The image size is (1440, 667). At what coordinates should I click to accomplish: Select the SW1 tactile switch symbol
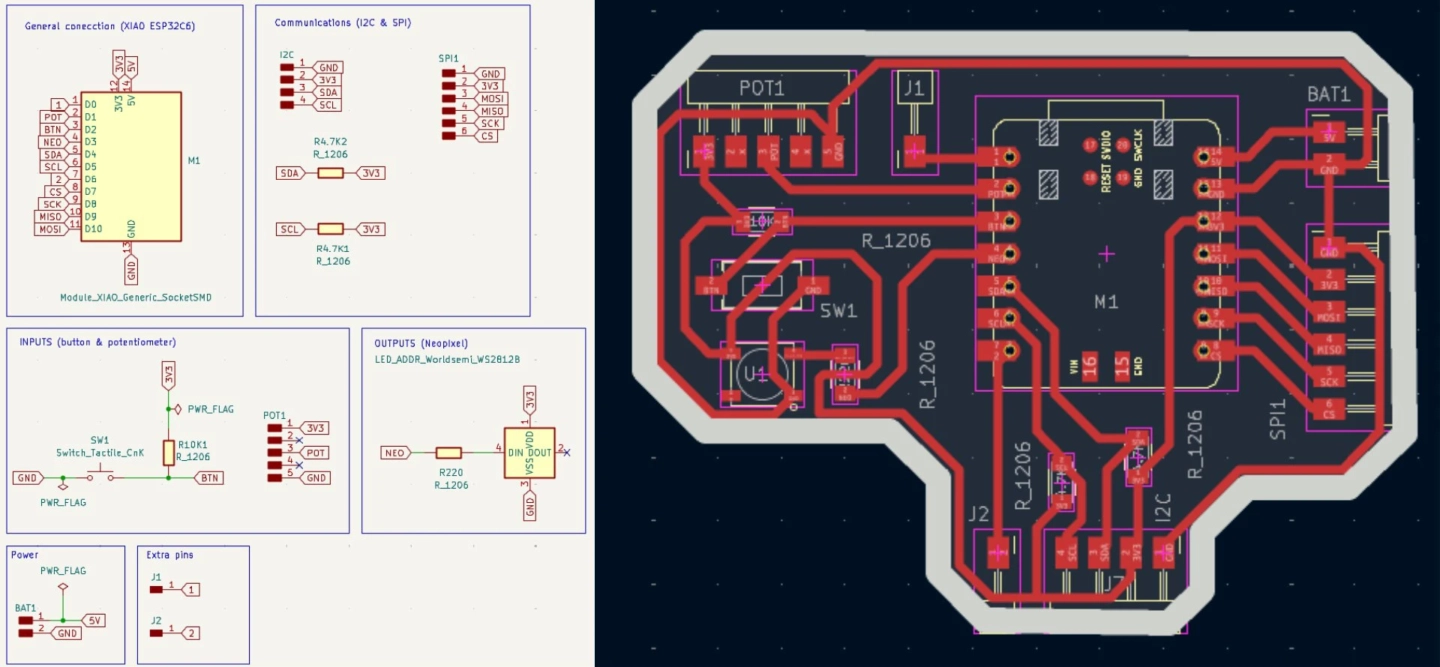click(99, 474)
